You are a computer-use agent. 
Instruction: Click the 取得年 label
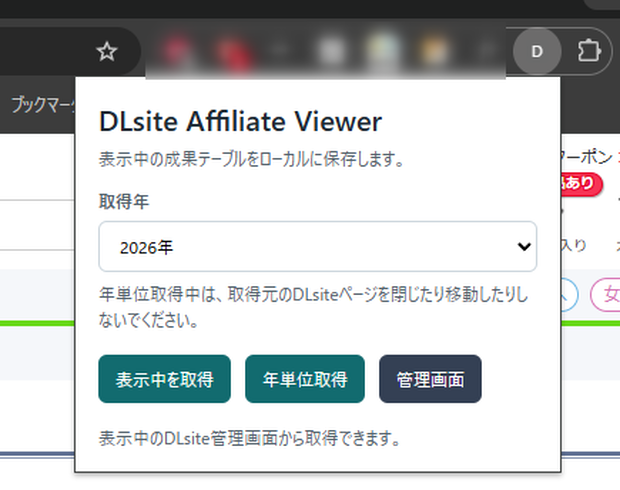click(x=124, y=202)
